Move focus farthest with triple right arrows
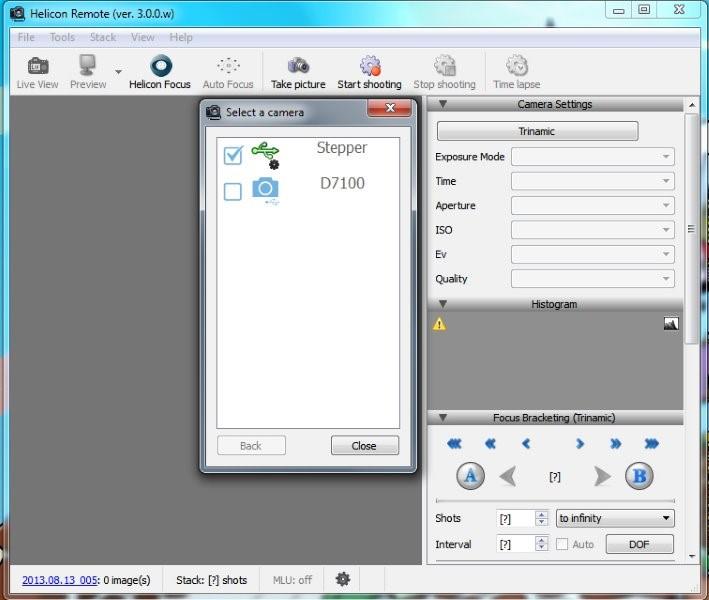 (x=651, y=444)
